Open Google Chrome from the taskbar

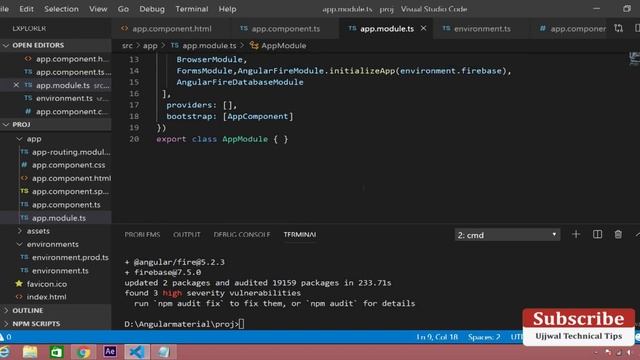pos(83,352)
